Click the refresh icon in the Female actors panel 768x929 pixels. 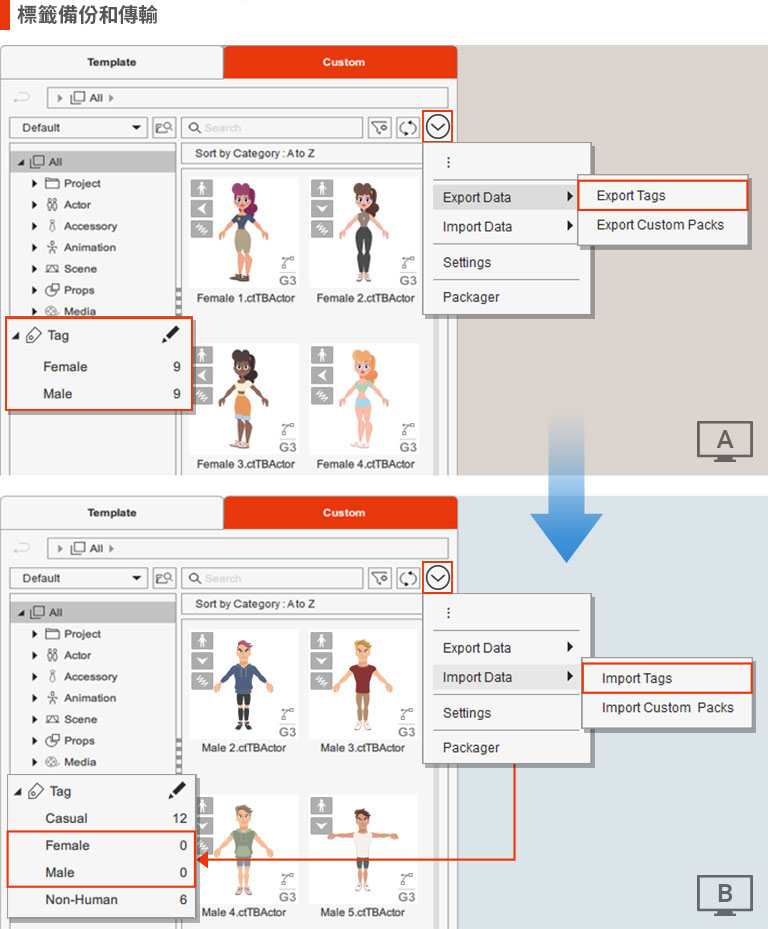point(408,128)
